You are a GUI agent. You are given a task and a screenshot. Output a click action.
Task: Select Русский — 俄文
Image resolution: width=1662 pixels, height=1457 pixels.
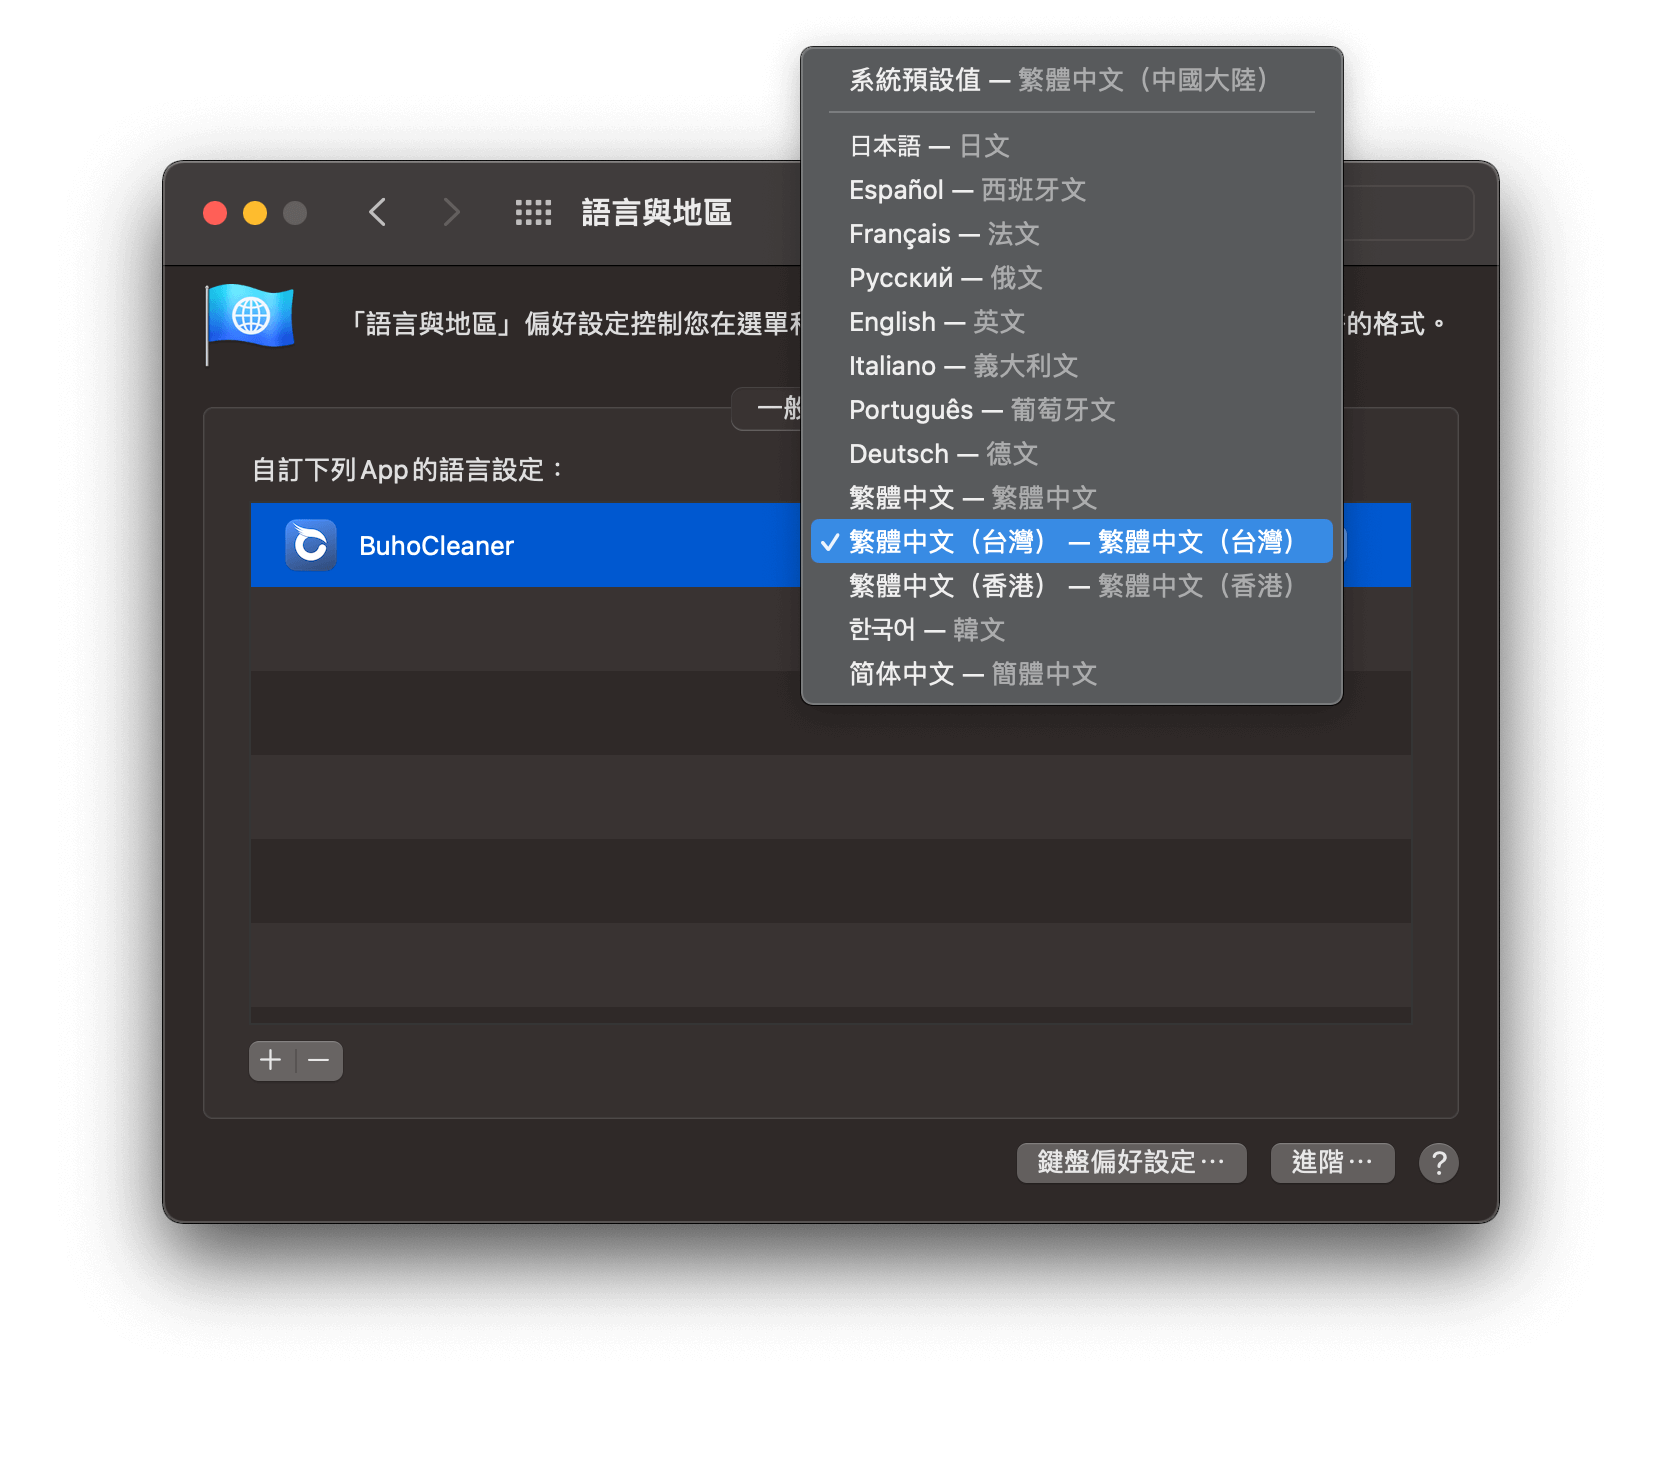point(1072,278)
